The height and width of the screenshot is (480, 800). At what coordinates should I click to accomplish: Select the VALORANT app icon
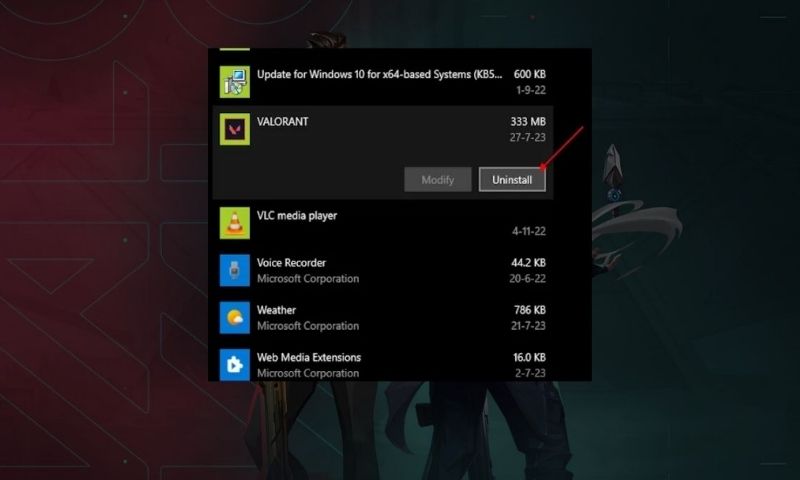tap(235, 129)
